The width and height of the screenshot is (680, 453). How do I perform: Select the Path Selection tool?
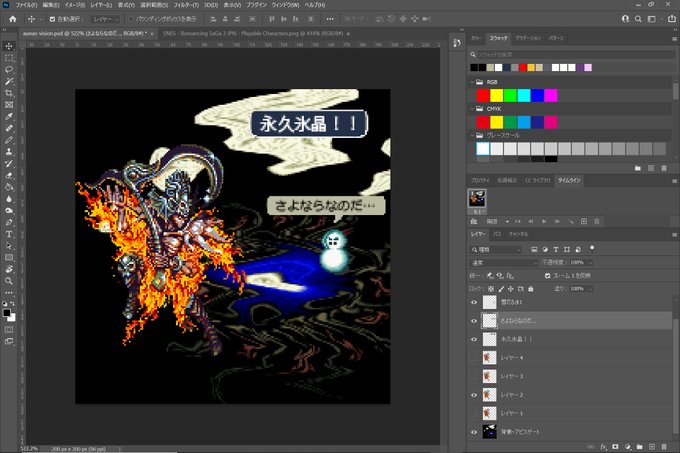click(x=9, y=246)
